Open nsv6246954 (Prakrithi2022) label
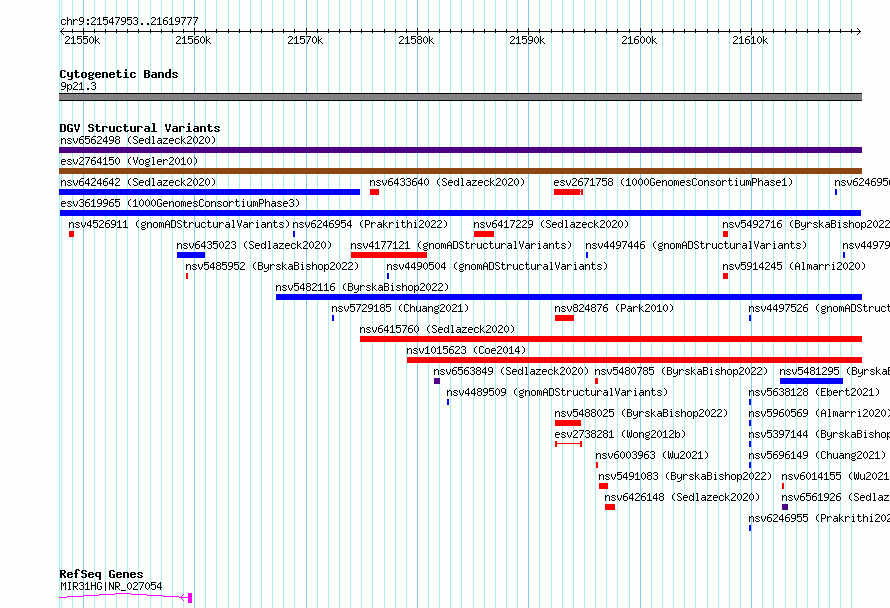Viewport: 890px width, 608px height. coord(370,224)
